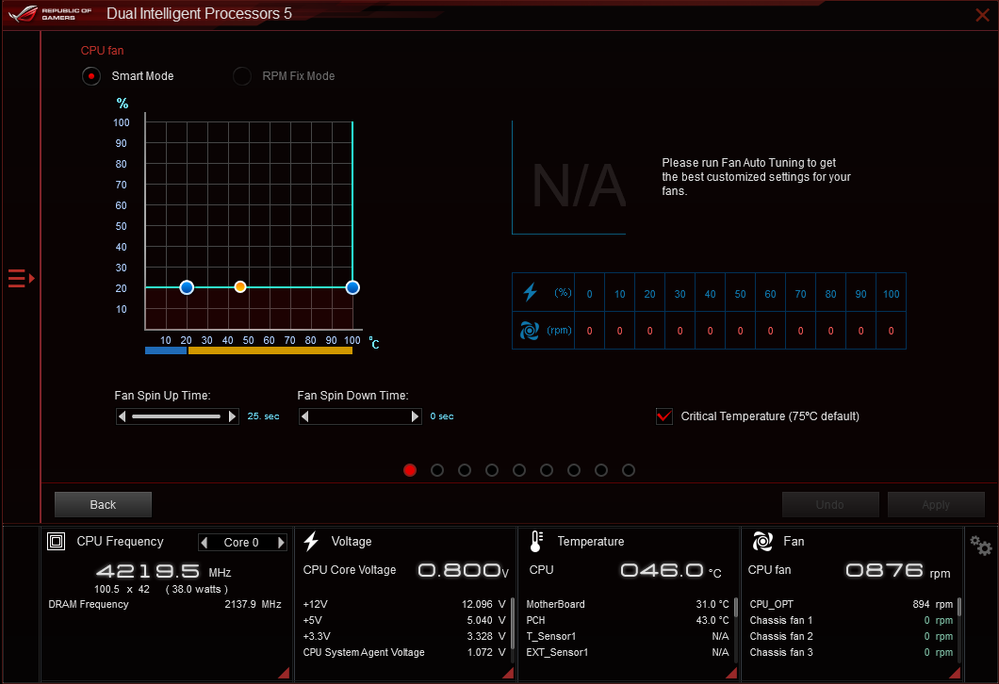Go to third fan page dot
This screenshot has width=999, height=684.
click(464, 470)
